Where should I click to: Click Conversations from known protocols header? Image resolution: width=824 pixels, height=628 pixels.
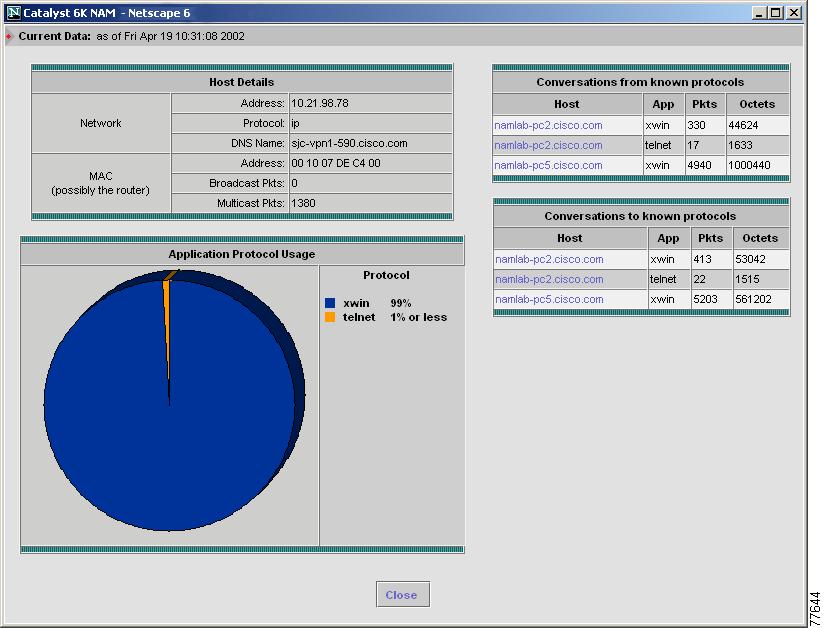(x=641, y=82)
